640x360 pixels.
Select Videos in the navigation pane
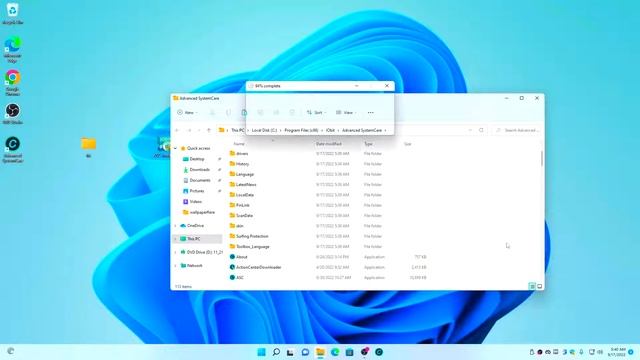tap(196, 202)
